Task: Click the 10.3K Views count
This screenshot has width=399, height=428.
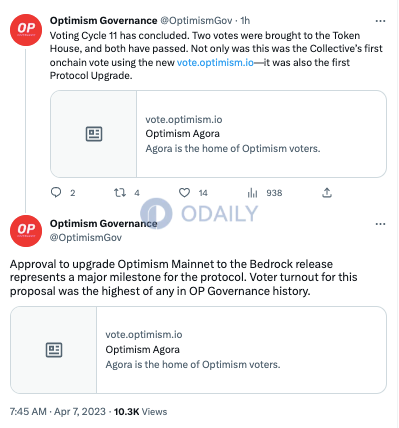Action: [140, 412]
